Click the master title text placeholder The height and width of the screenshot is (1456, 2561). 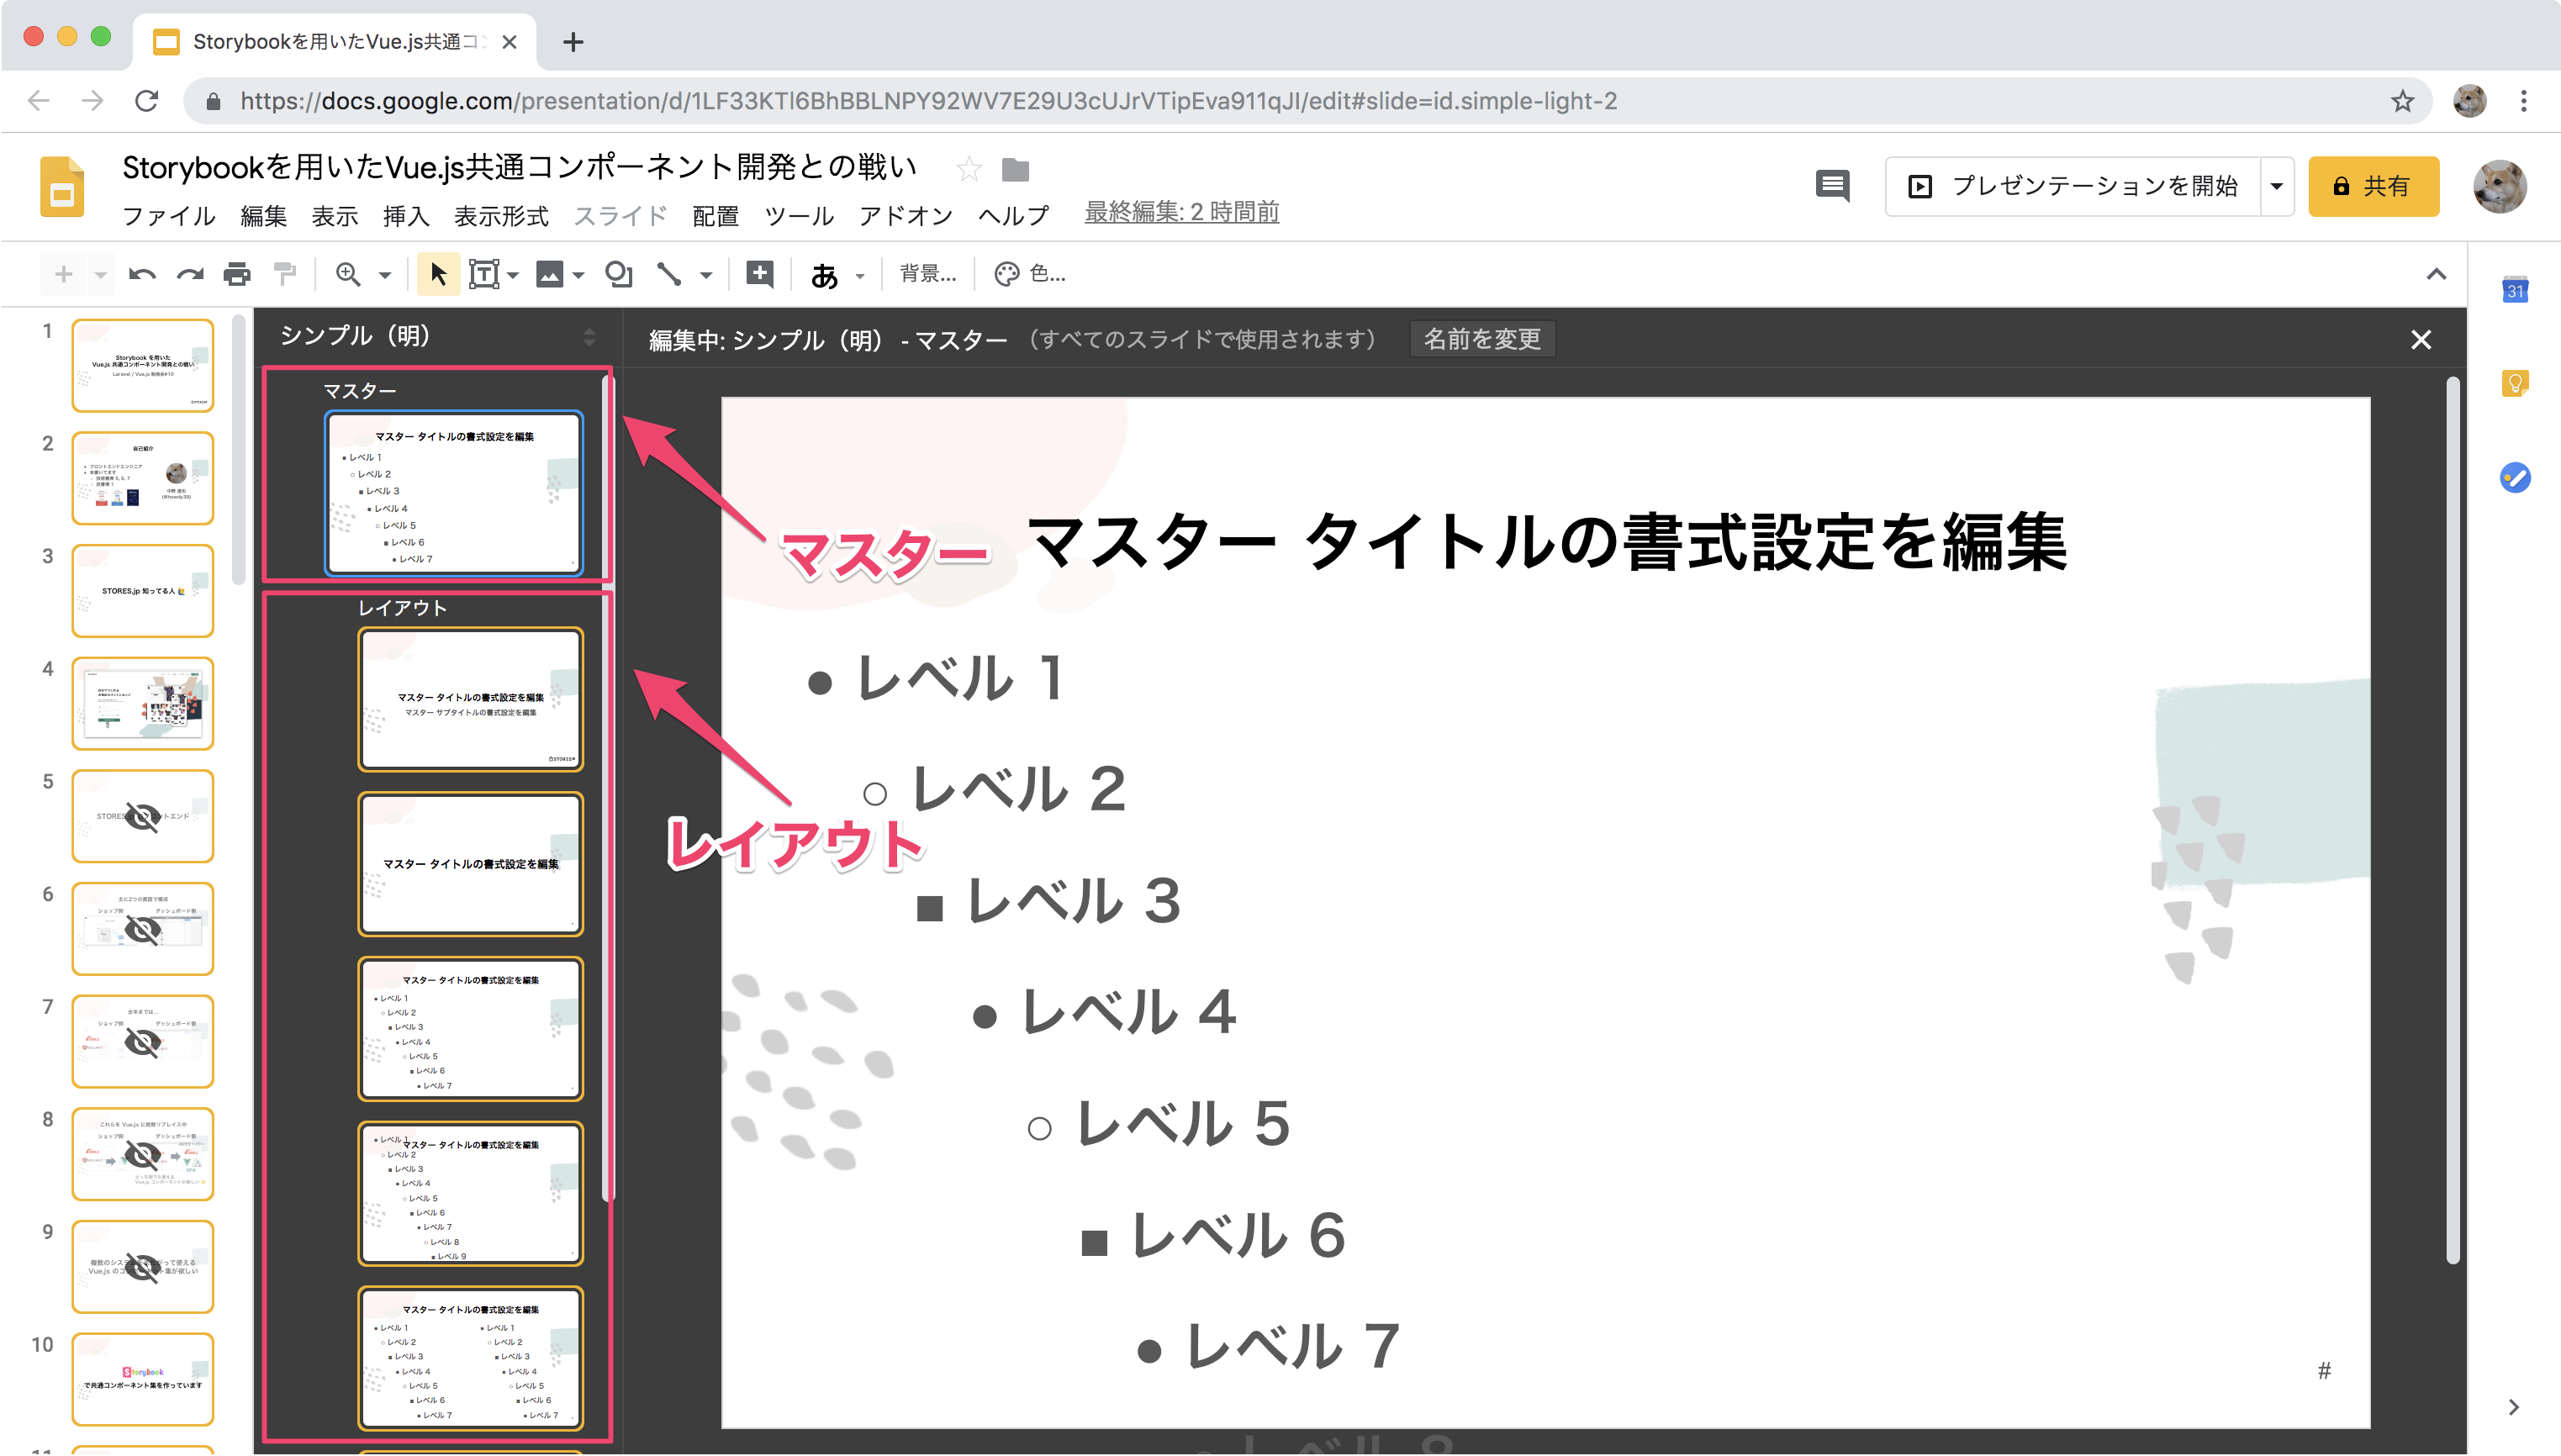1546,542
